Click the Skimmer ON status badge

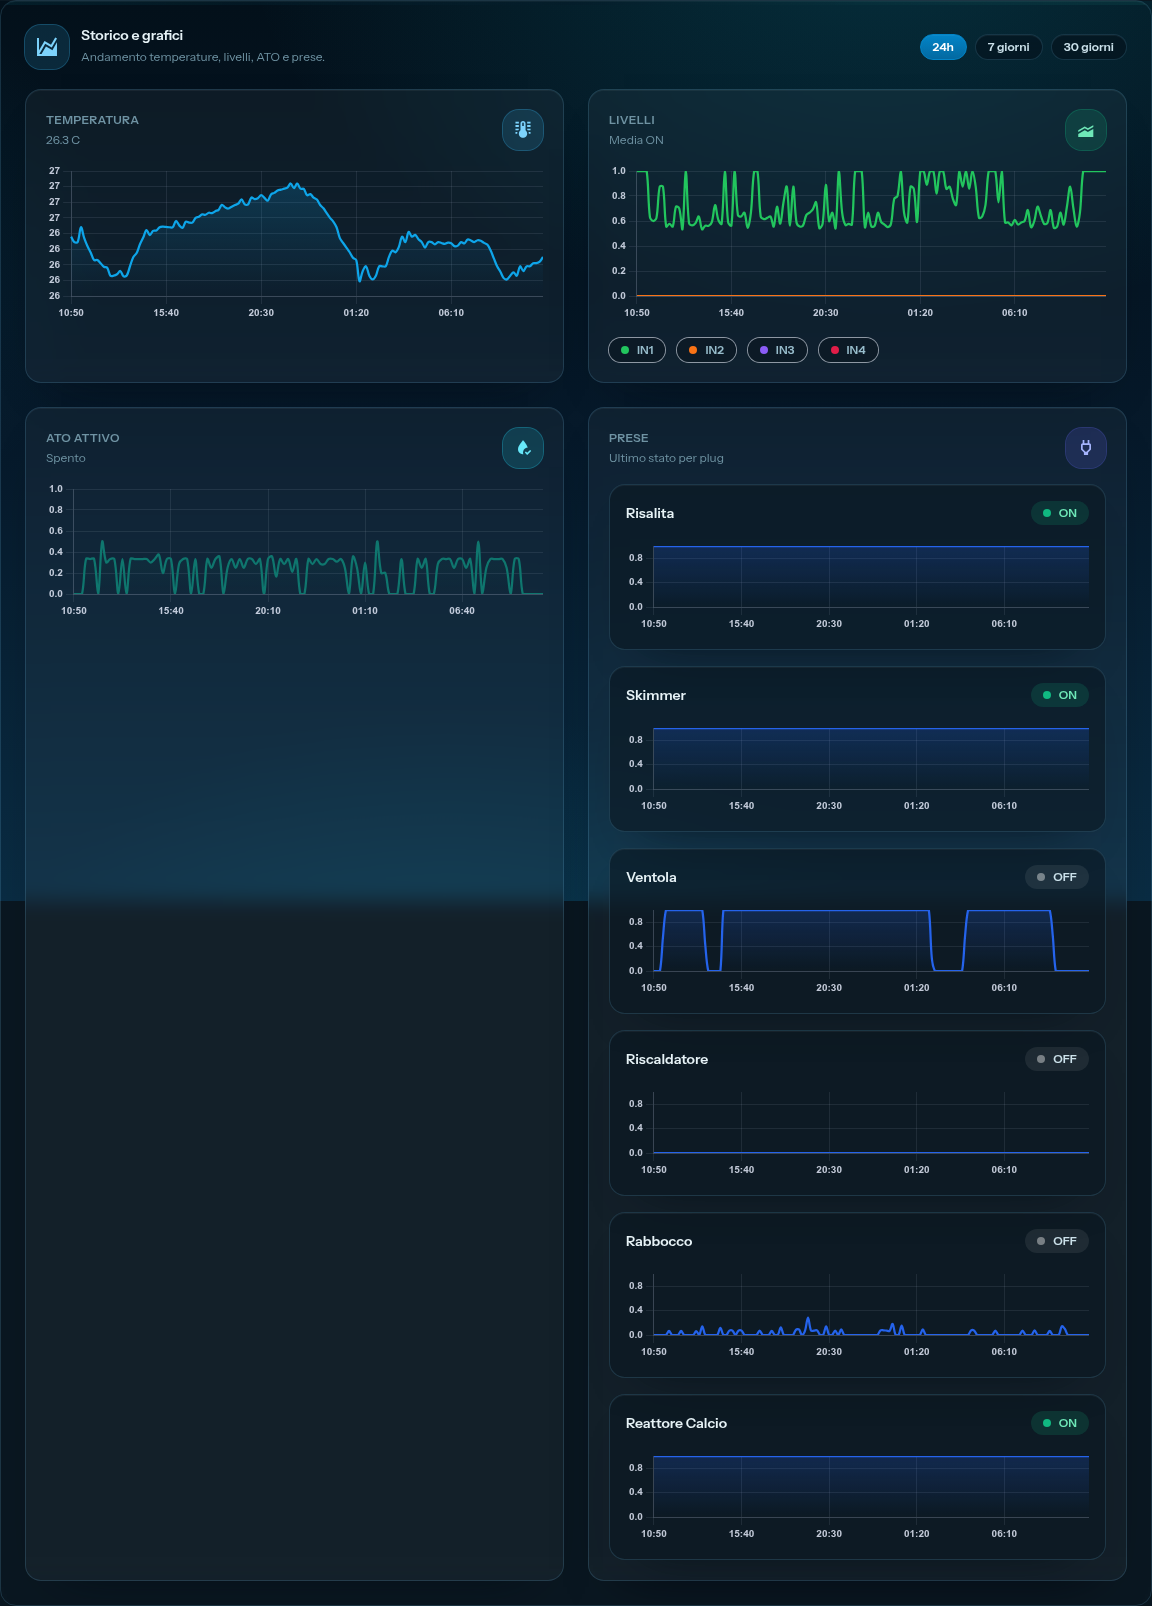pos(1060,695)
